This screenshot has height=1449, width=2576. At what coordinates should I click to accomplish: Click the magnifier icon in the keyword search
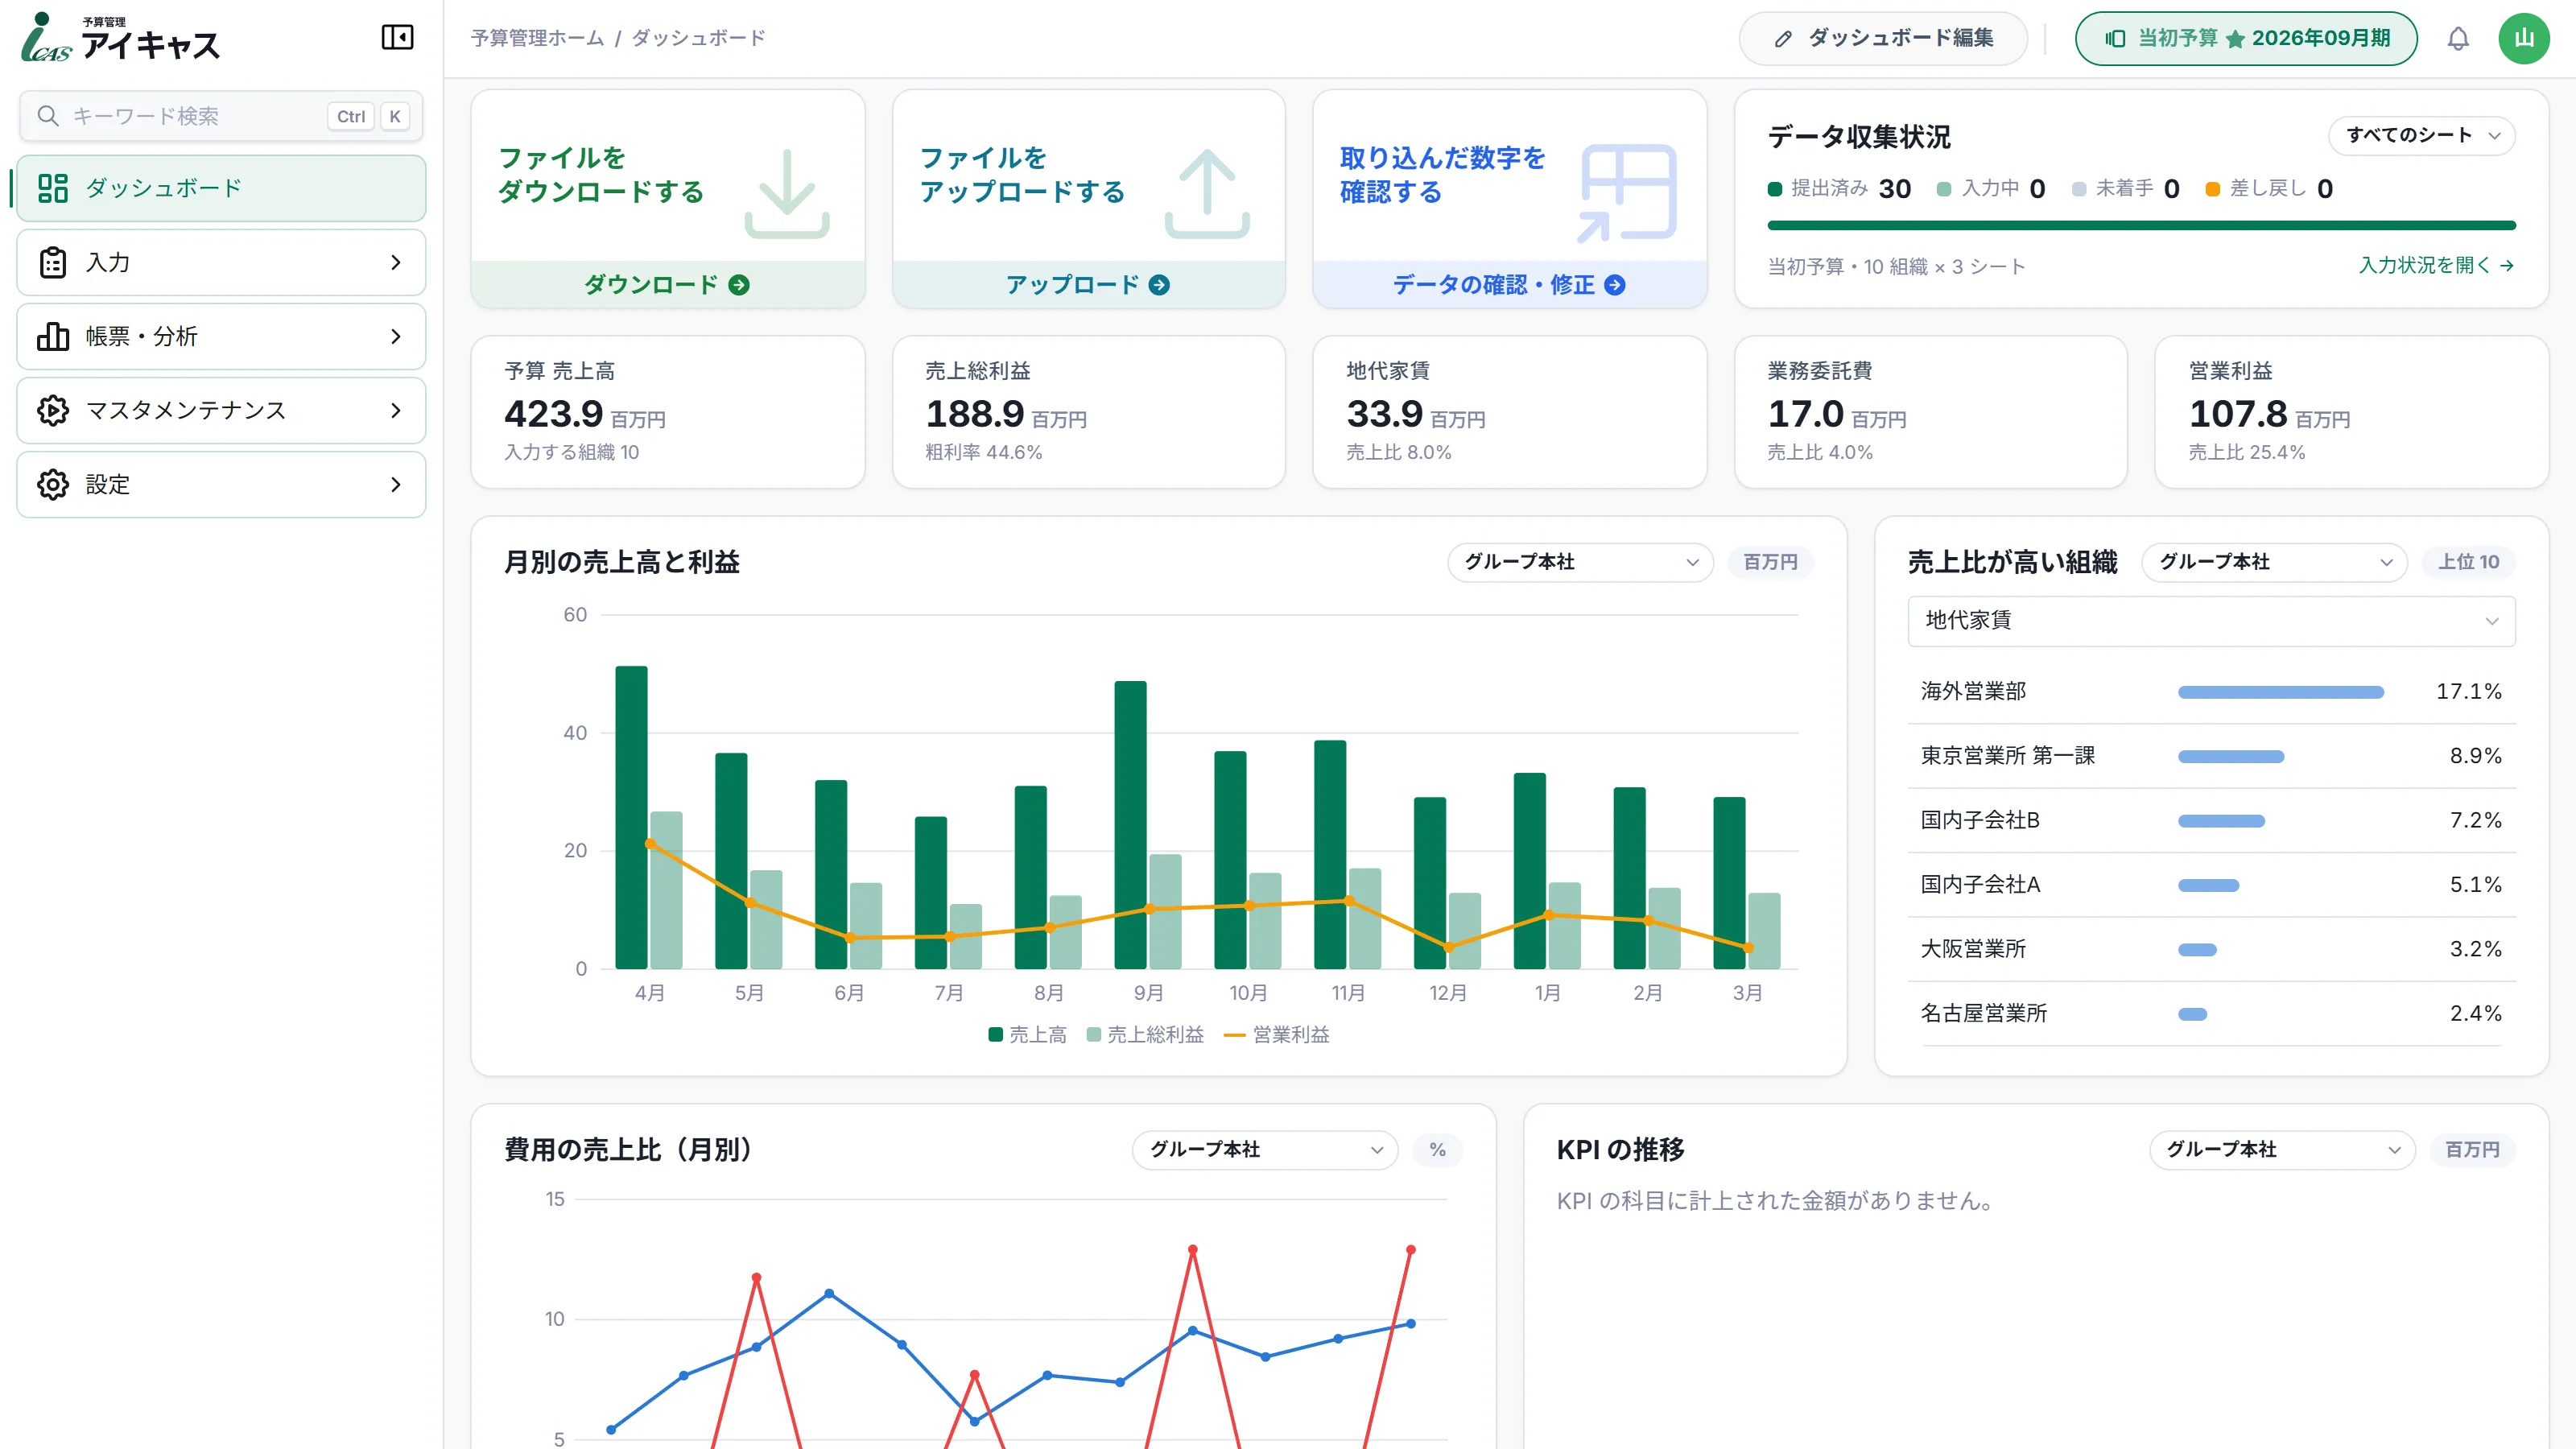point(47,116)
